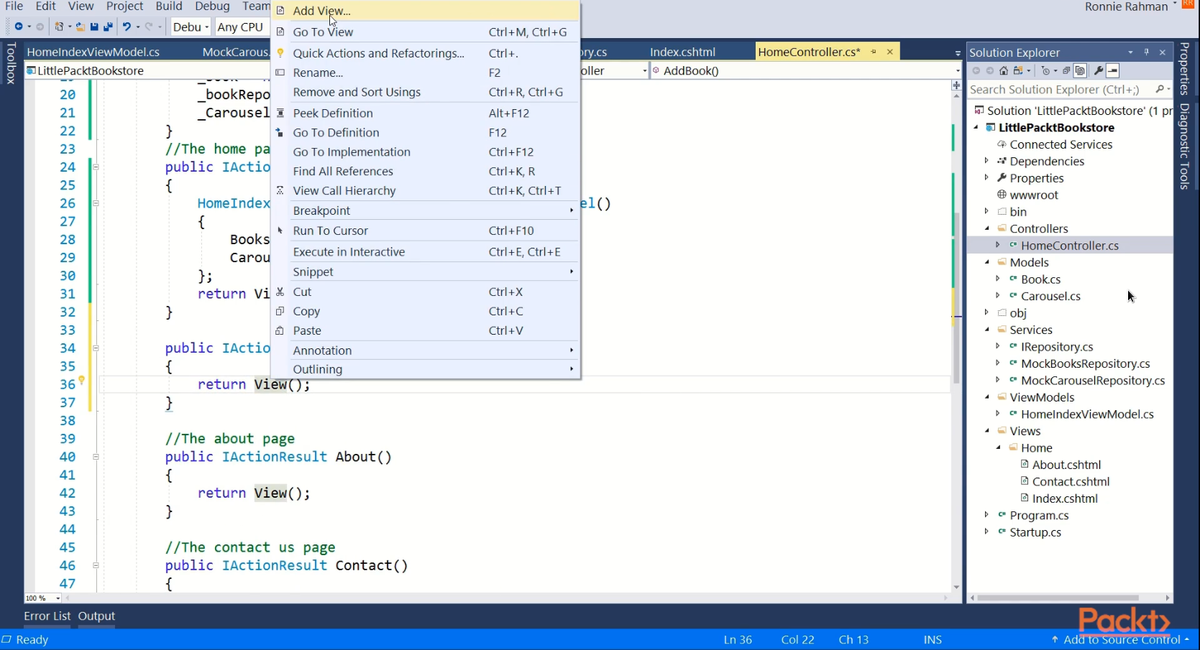Click the Save All toolbar icon
Screen dimensions: 1200x650
click(107, 26)
